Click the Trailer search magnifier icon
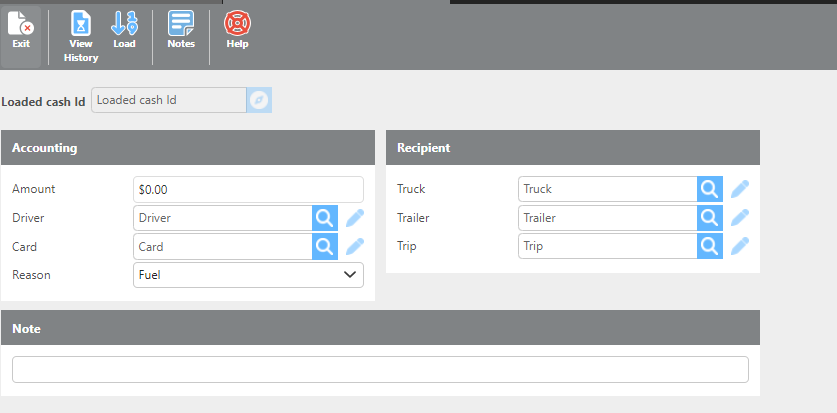 (709, 217)
